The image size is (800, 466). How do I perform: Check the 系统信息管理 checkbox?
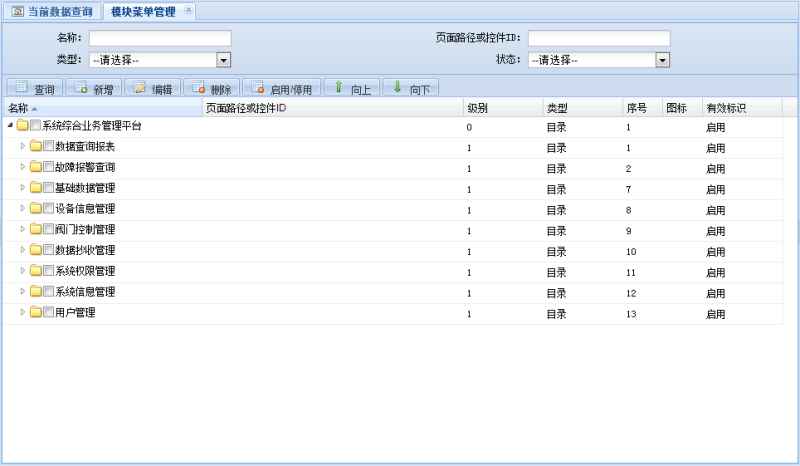48,291
